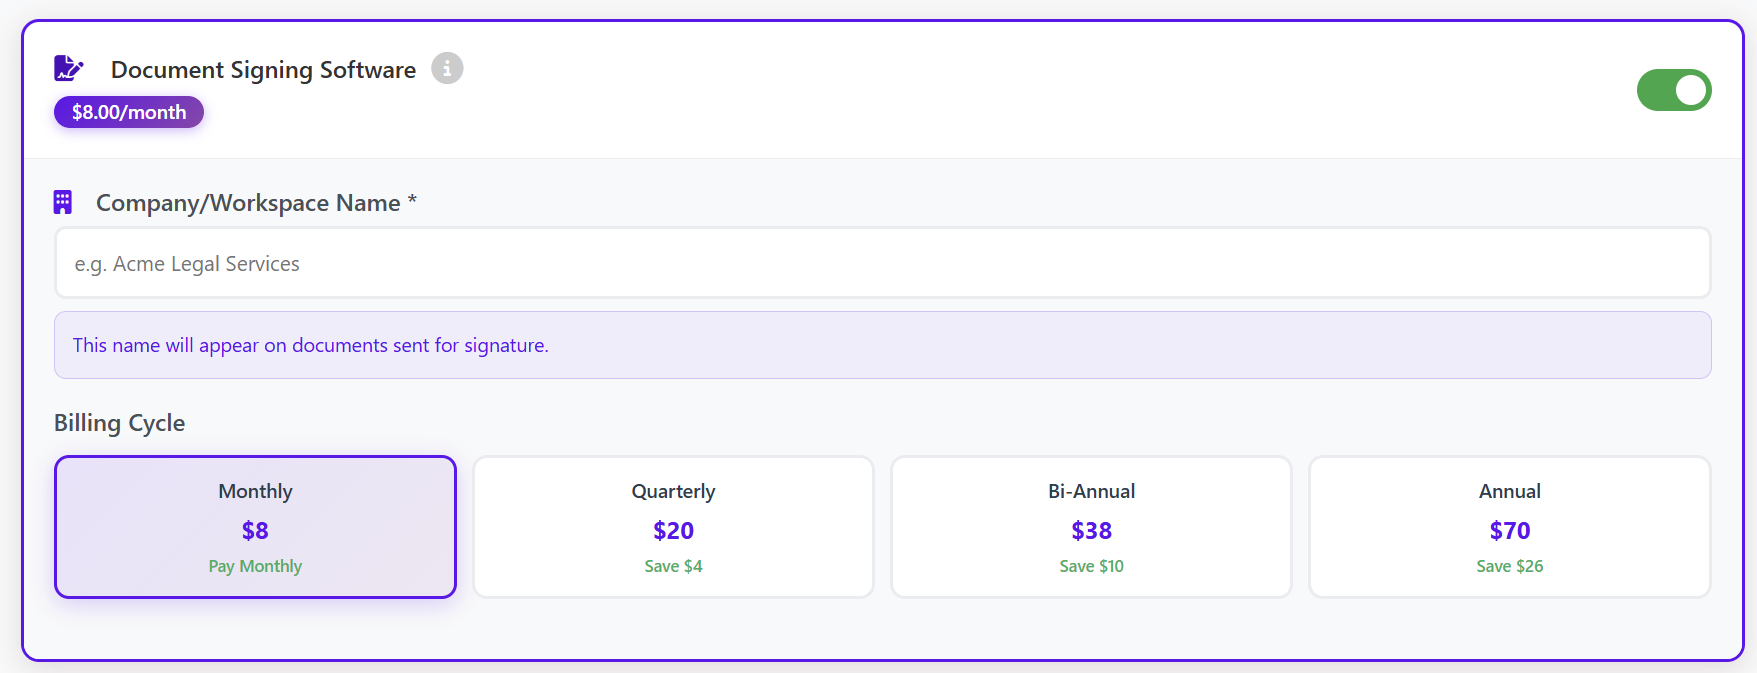Screen dimensions: 1757x673
Task: Click the info icon beside Document Signing Software
Action: pos(447,68)
